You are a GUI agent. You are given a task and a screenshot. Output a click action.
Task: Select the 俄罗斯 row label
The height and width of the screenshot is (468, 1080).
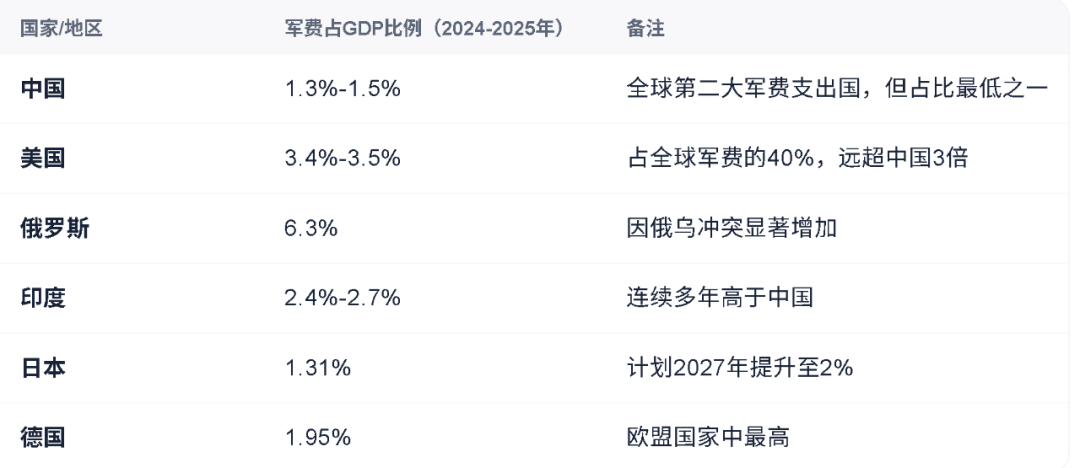[x=54, y=227]
